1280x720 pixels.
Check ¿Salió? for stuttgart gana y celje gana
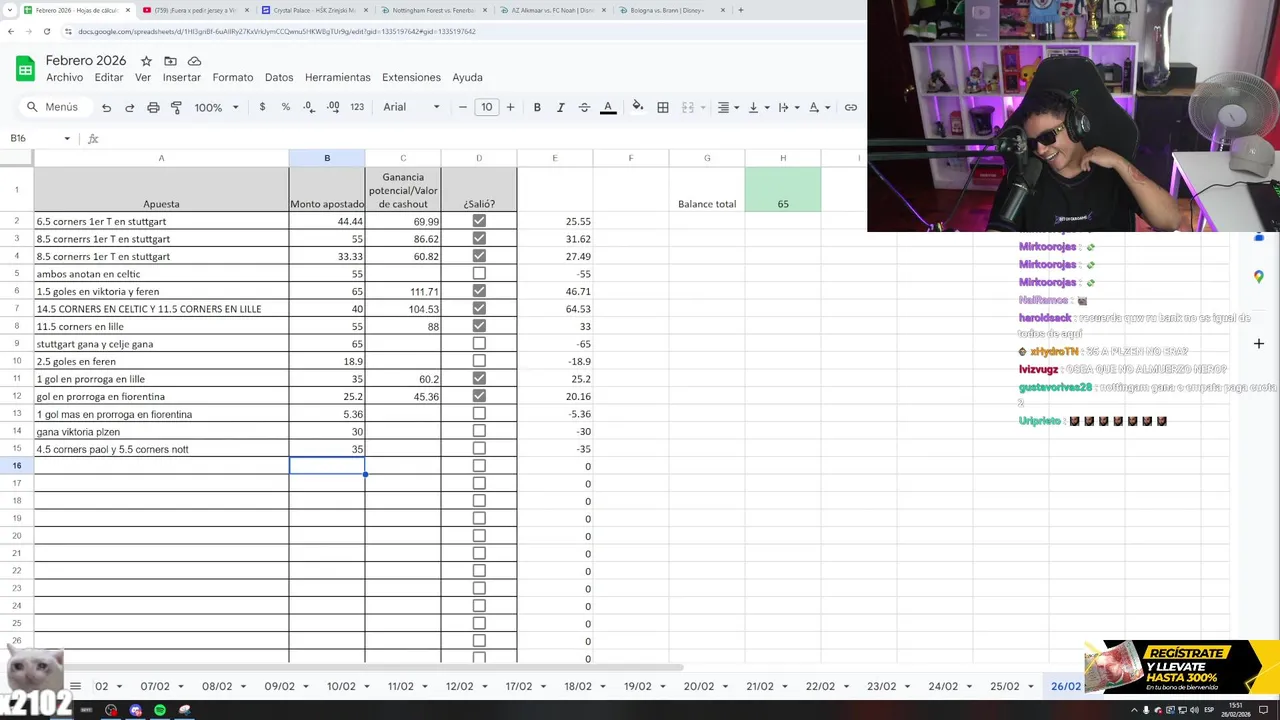(x=479, y=343)
